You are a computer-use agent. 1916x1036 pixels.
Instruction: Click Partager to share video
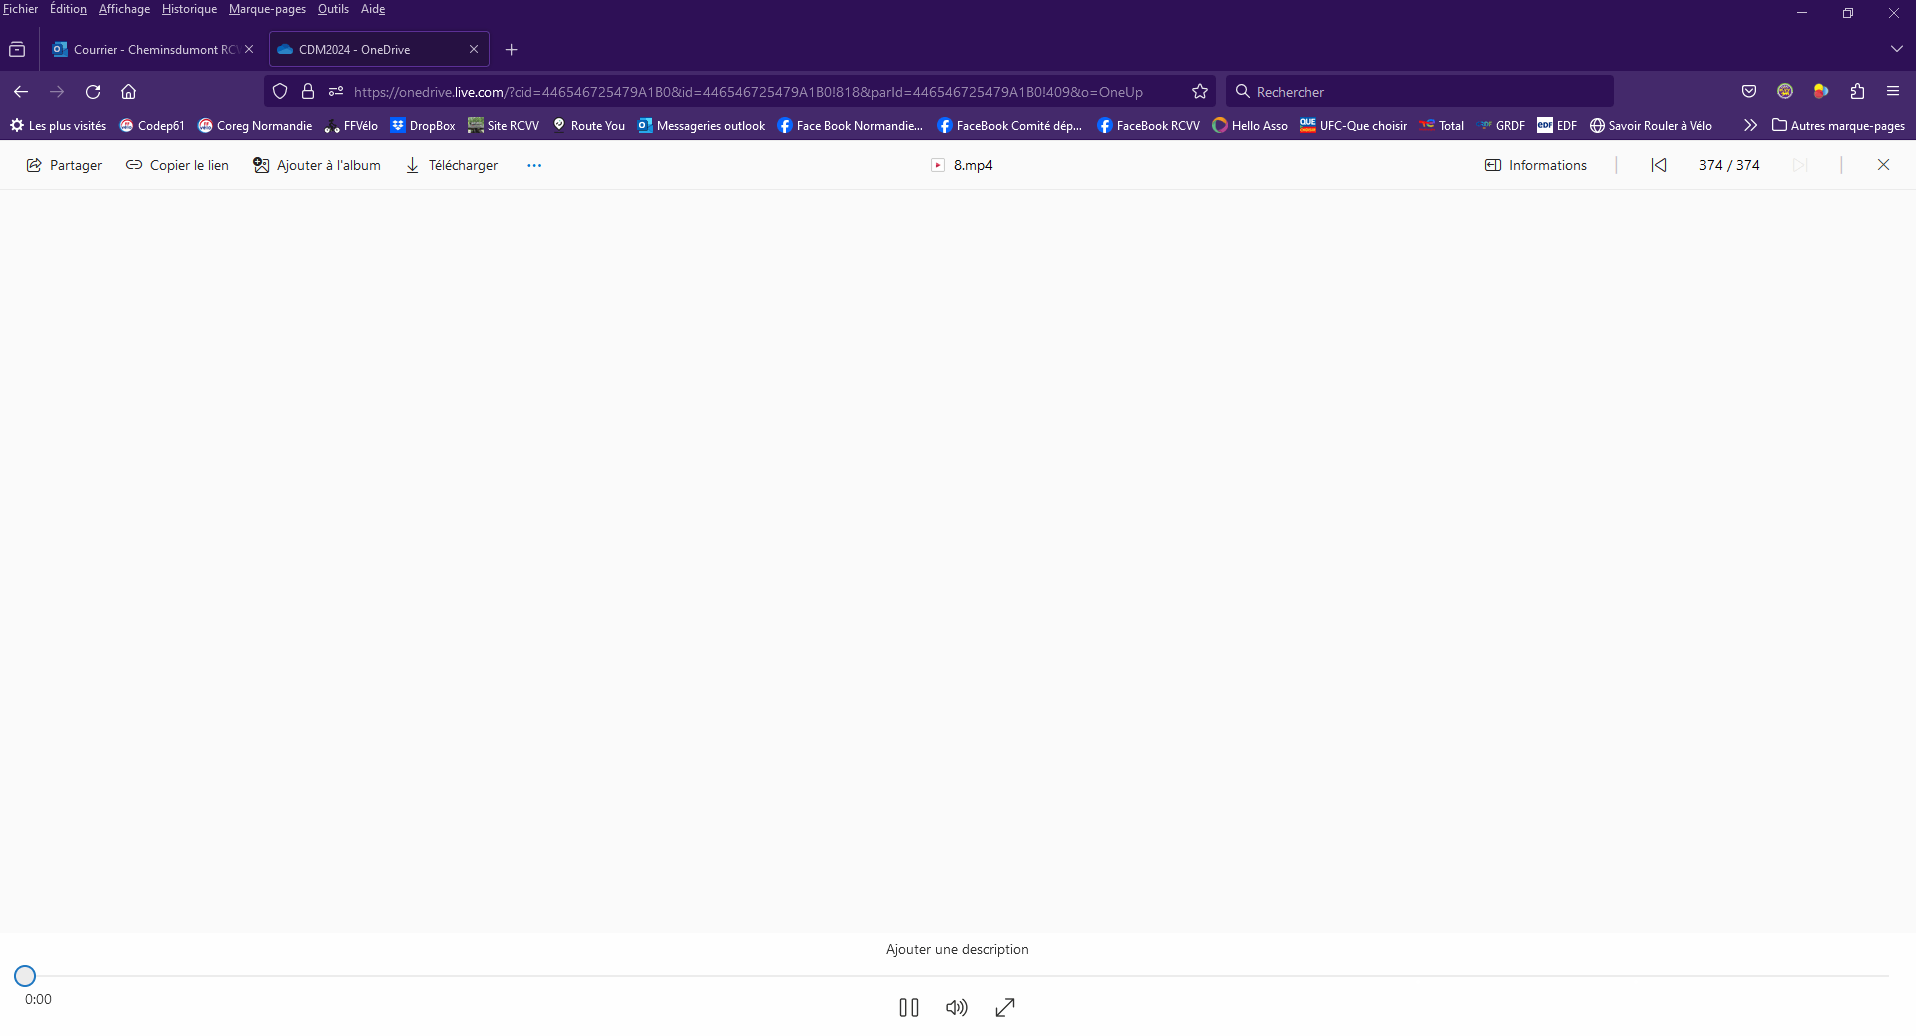pos(64,165)
